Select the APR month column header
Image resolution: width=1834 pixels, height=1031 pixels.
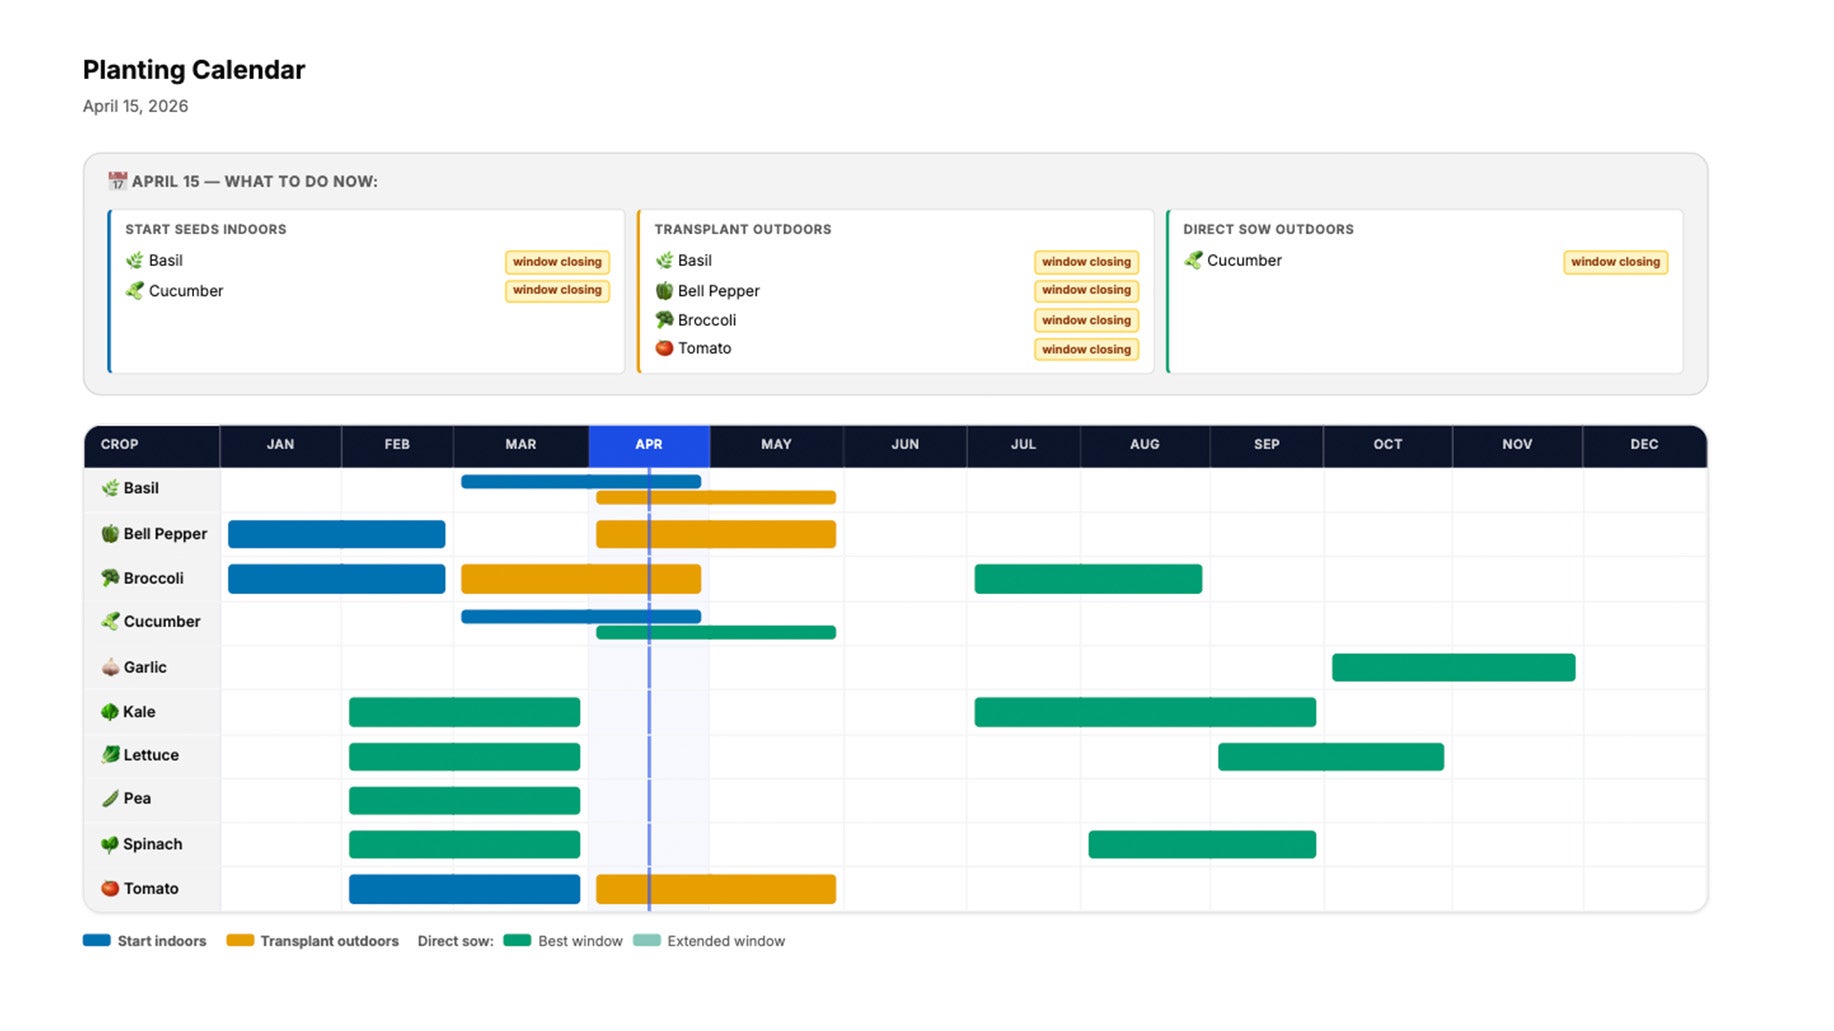coord(649,445)
